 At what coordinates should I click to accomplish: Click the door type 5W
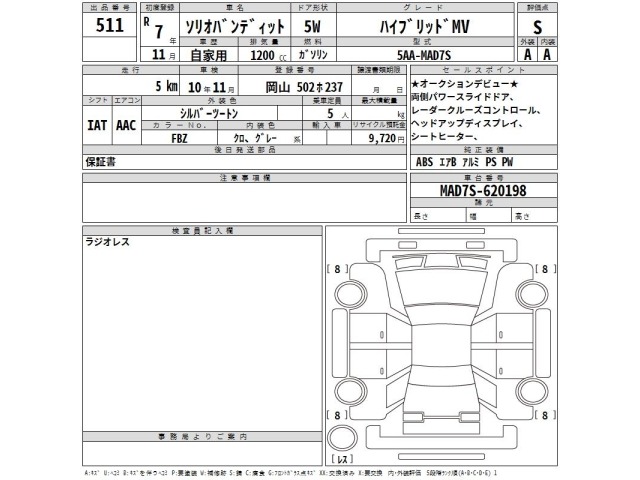[313, 27]
